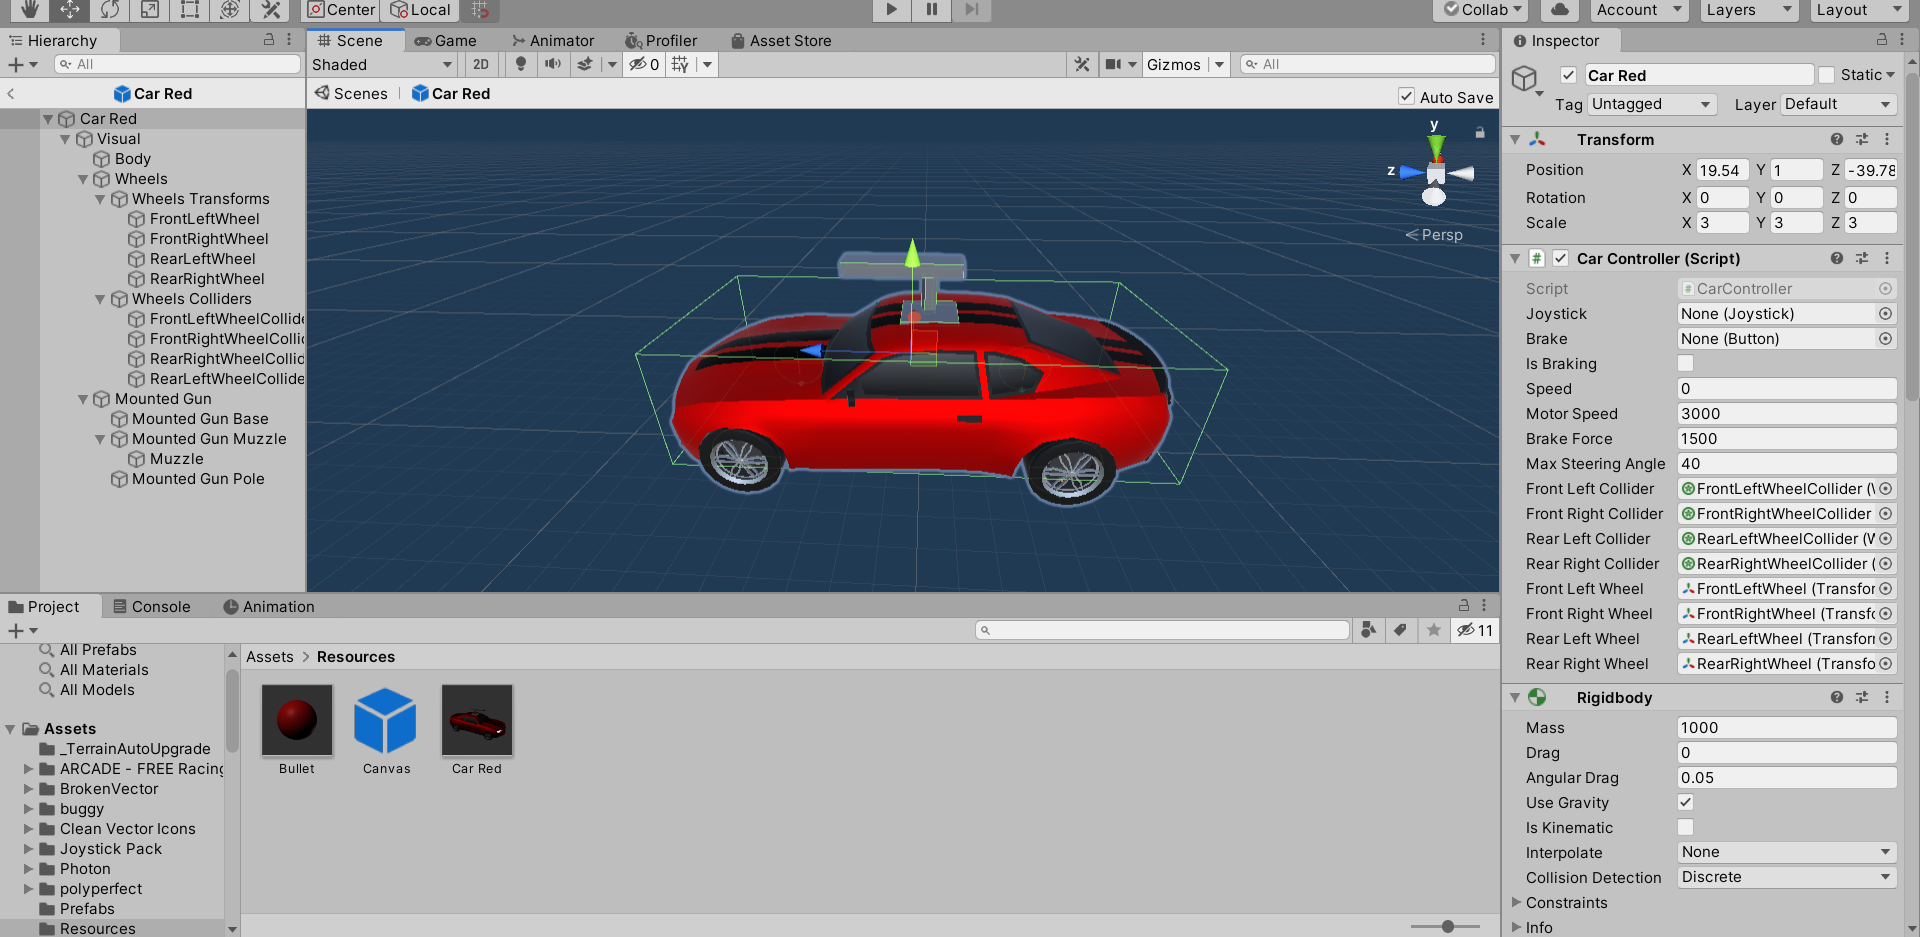Select the Hand tool in toolbar
The height and width of the screenshot is (937, 1920).
tap(29, 10)
